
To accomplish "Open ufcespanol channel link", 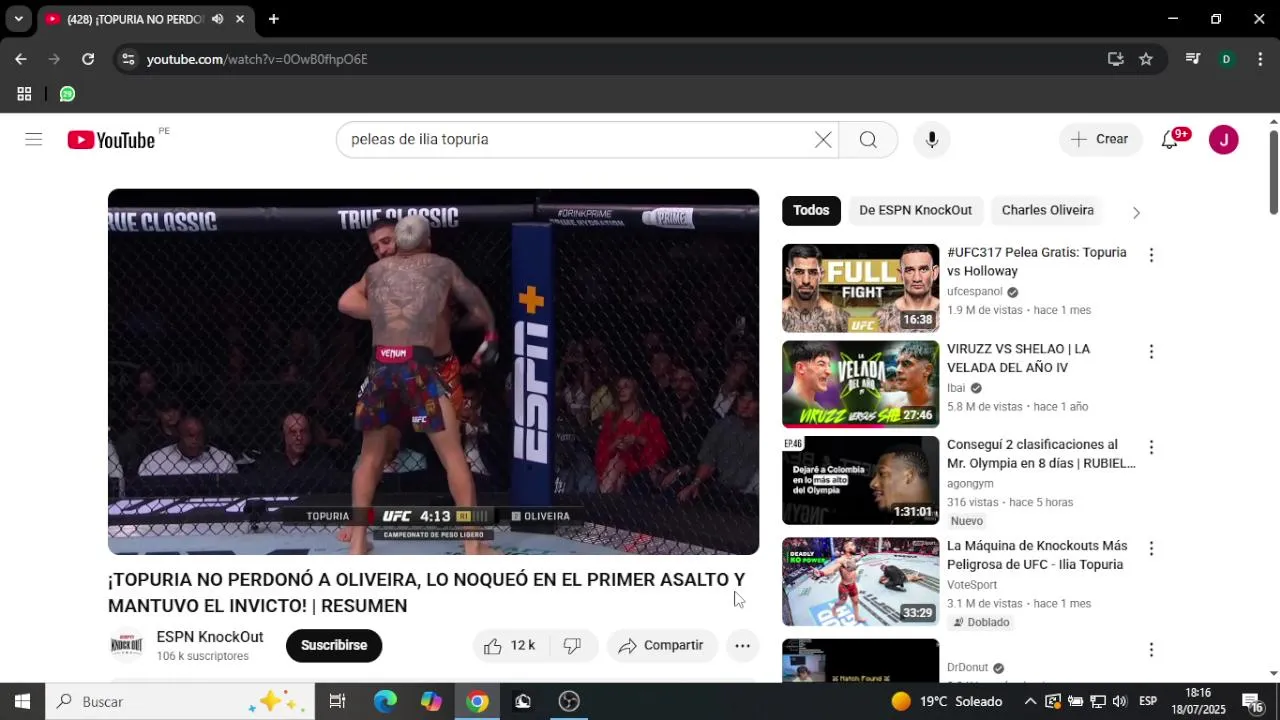I will coord(975,292).
